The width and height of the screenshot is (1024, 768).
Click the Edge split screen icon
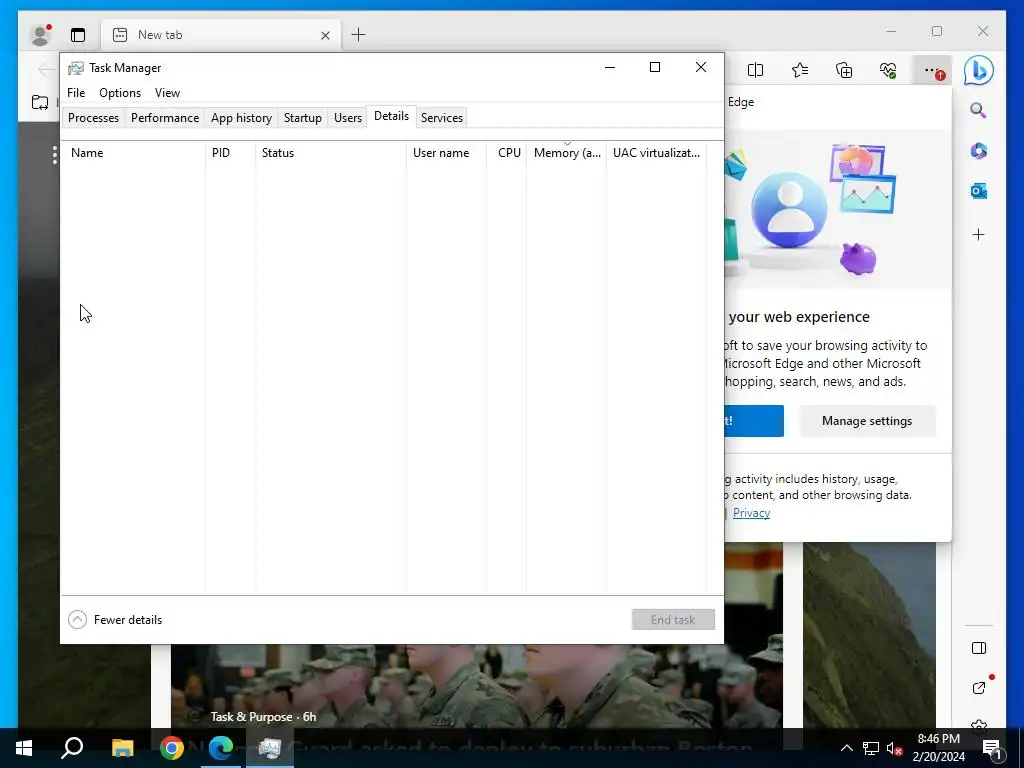pyautogui.click(x=756, y=70)
